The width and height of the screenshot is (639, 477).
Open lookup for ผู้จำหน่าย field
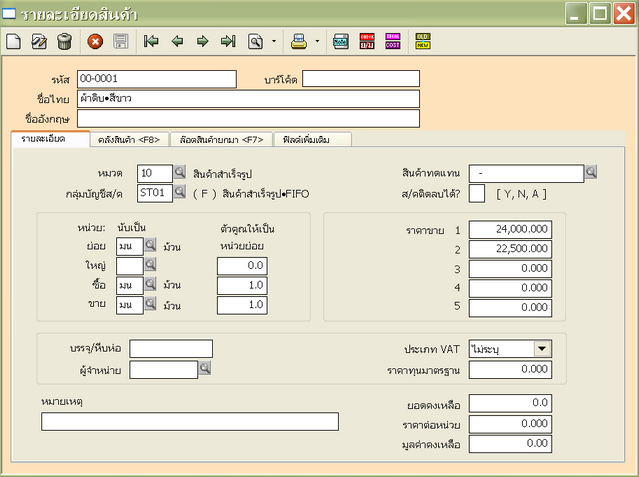(x=205, y=369)
